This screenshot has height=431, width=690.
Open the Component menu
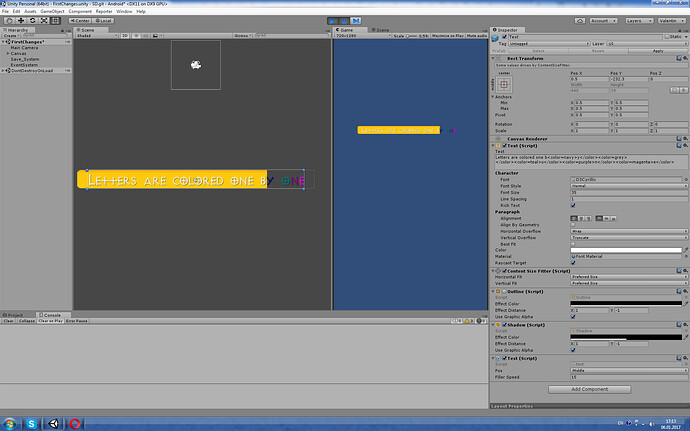pos(80,11)
